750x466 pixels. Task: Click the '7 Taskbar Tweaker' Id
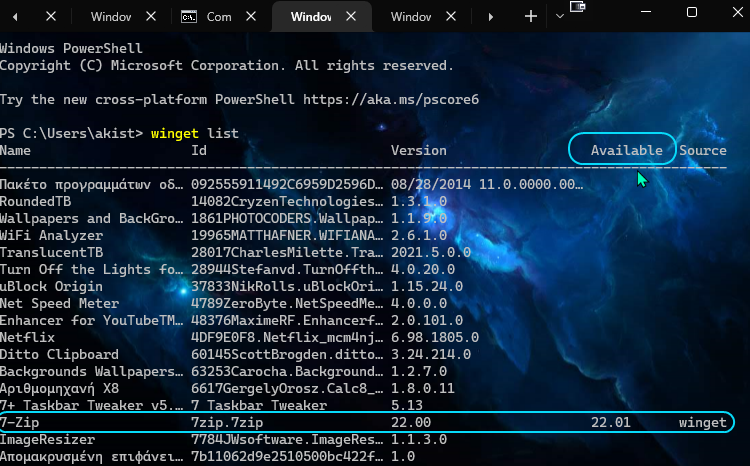pyautogui.click(x=259, y=405)
